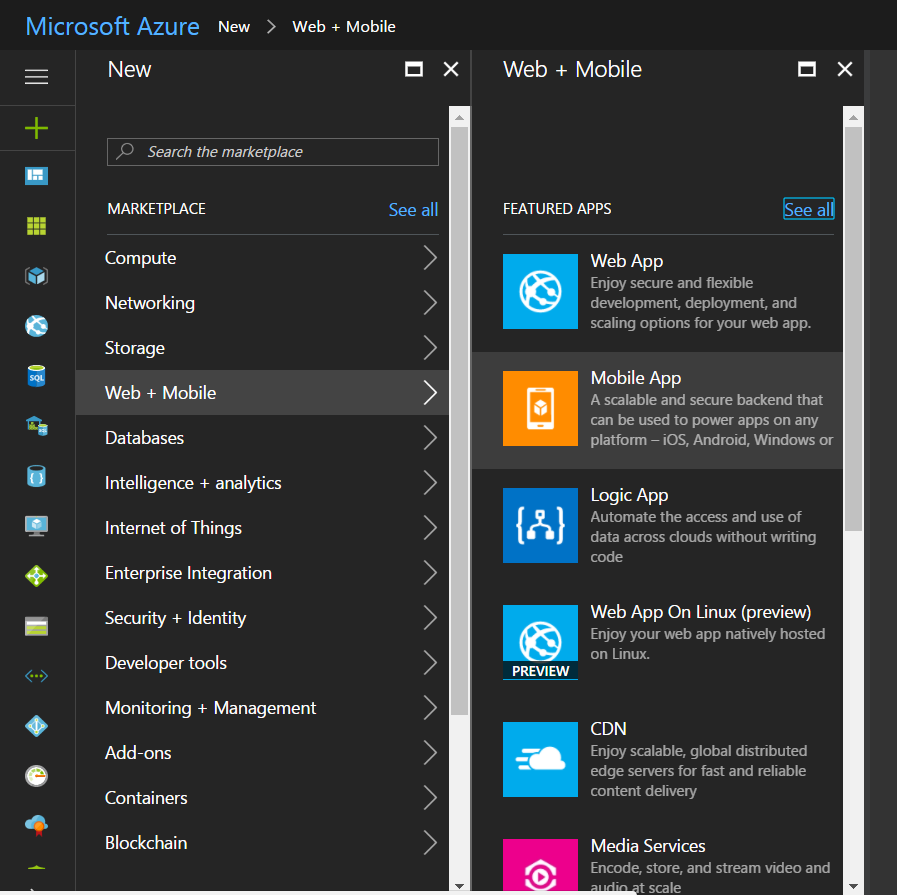Screen dimensions: 897x895
Task: Click See all next to Featured Apps
Action: point(808,209)
